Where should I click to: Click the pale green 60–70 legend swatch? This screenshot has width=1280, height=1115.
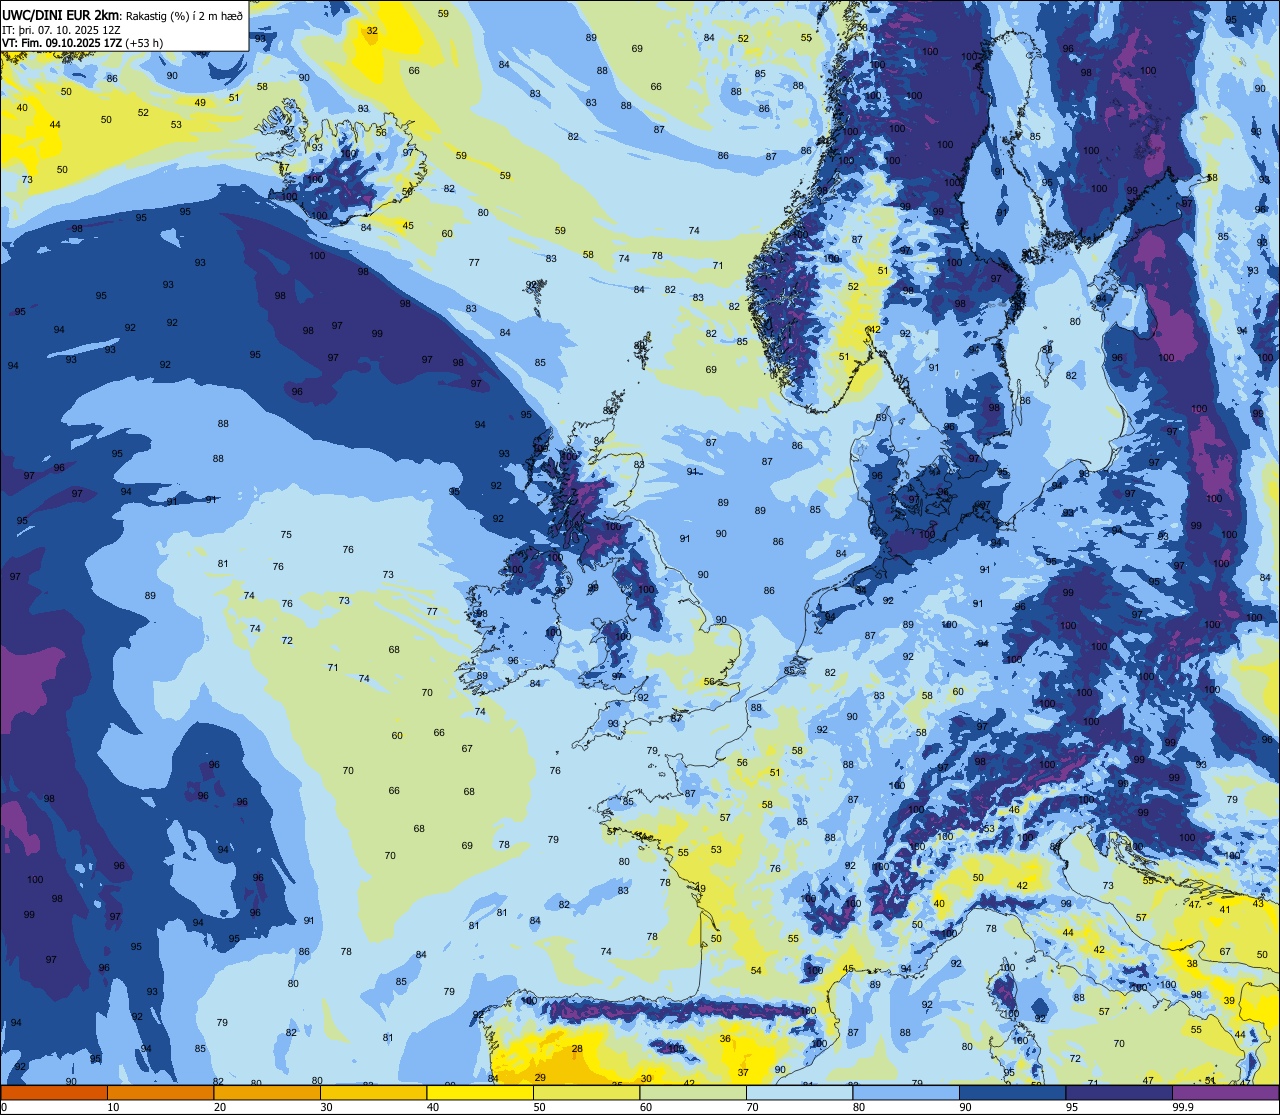[x=693, y=1093]
